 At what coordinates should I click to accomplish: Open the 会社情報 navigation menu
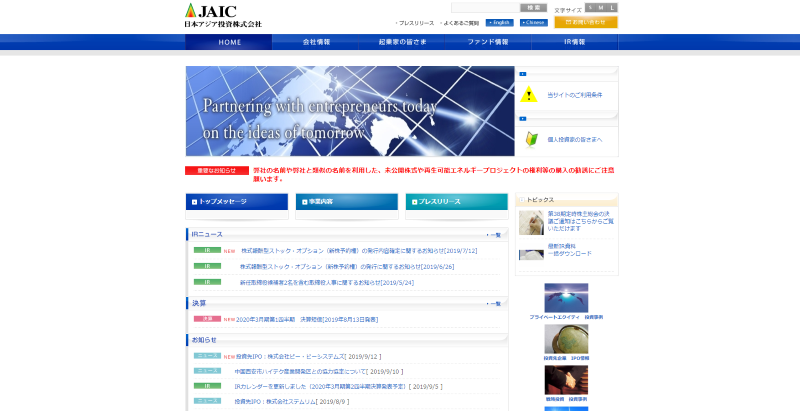(316, 42)
